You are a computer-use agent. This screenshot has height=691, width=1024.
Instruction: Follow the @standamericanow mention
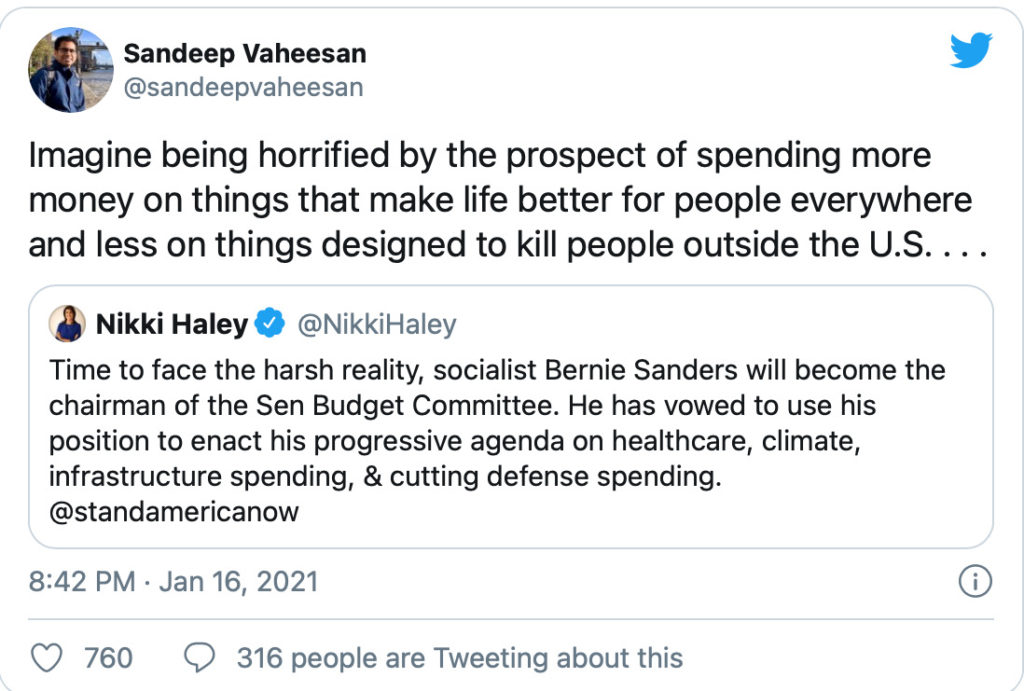point(174,512)
